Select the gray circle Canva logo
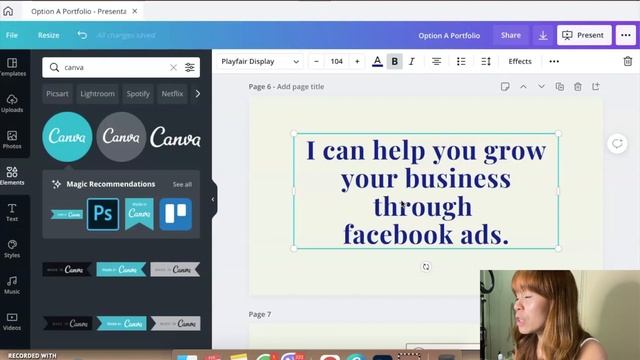640x360 pixels. [121, 137]
